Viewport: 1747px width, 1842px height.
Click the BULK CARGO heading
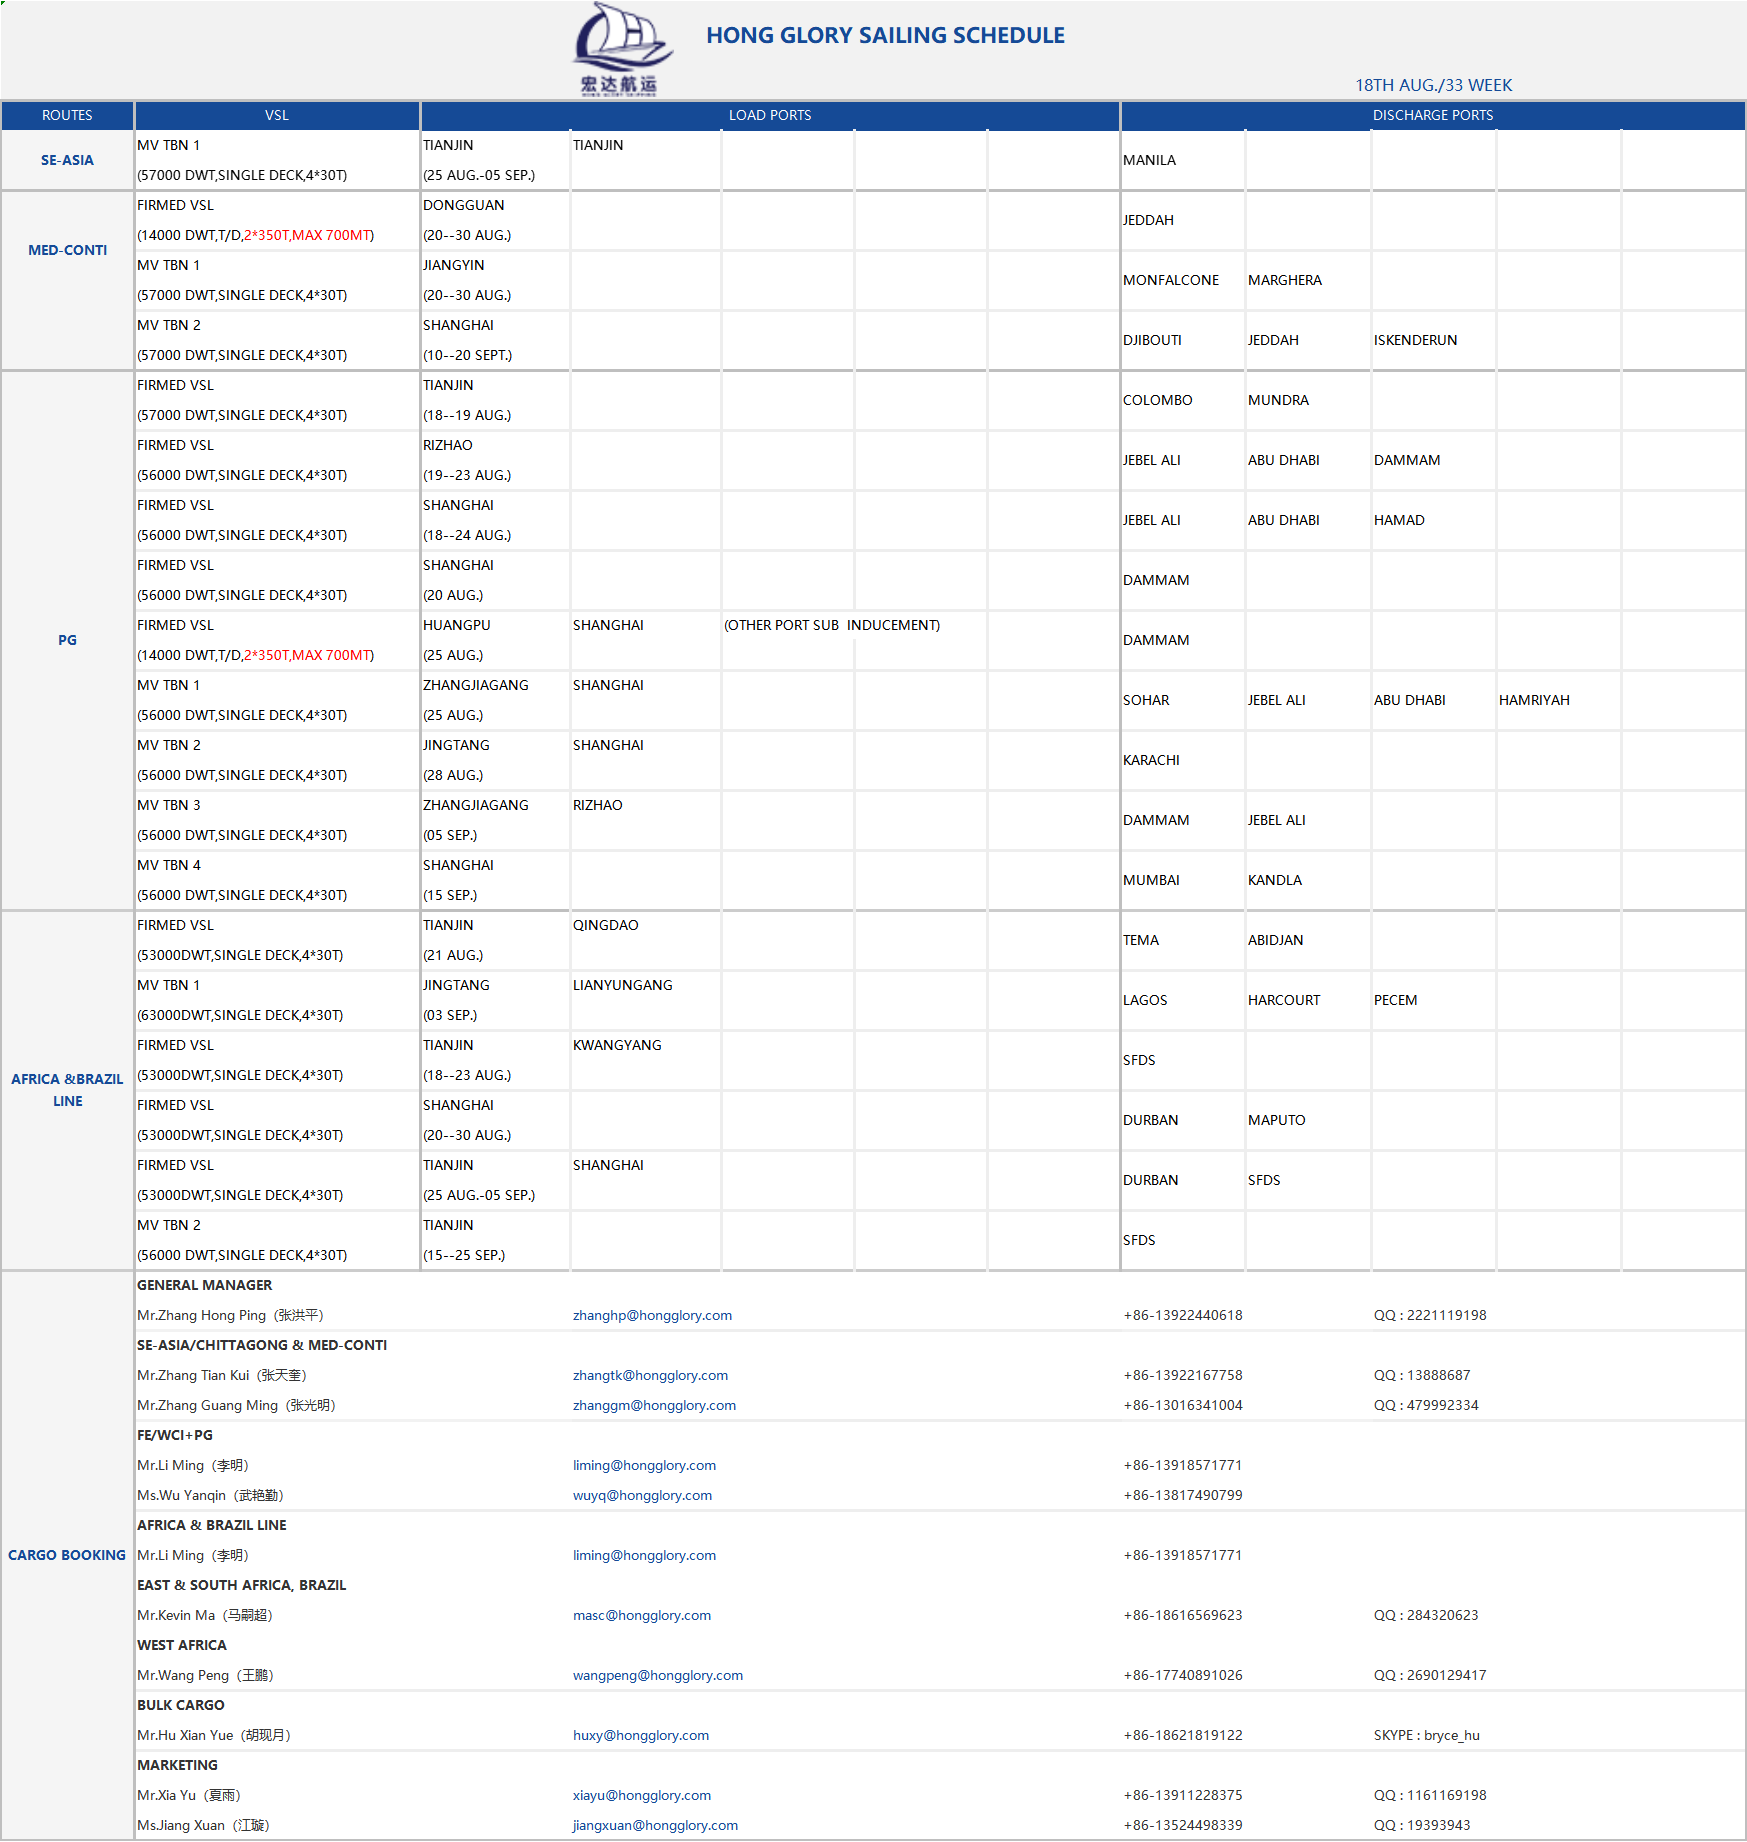(180, 1705)
